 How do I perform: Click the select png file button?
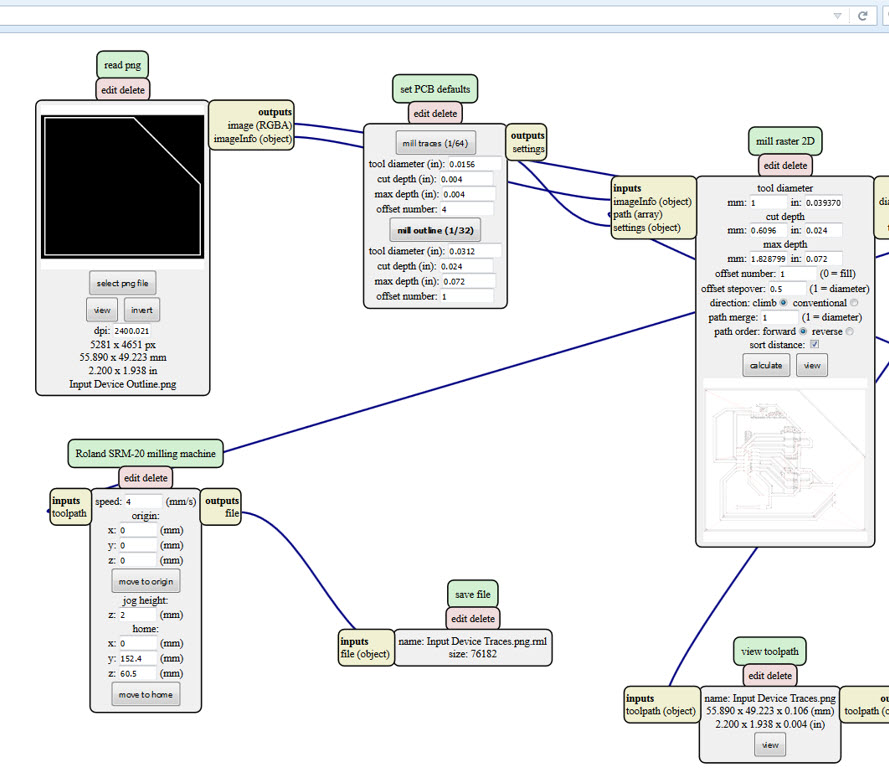[x=122, y=283]
